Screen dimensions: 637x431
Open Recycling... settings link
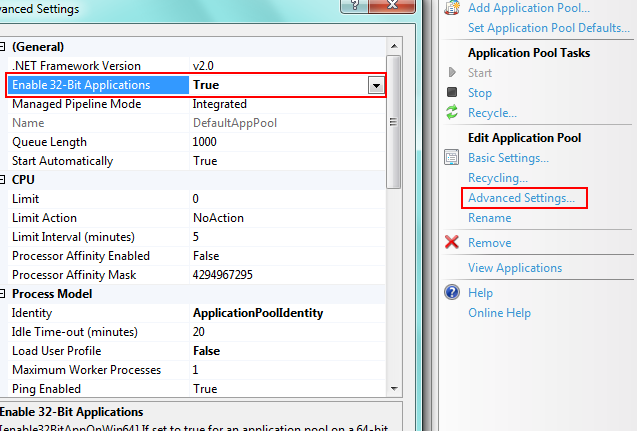click(x=498, y=178)
